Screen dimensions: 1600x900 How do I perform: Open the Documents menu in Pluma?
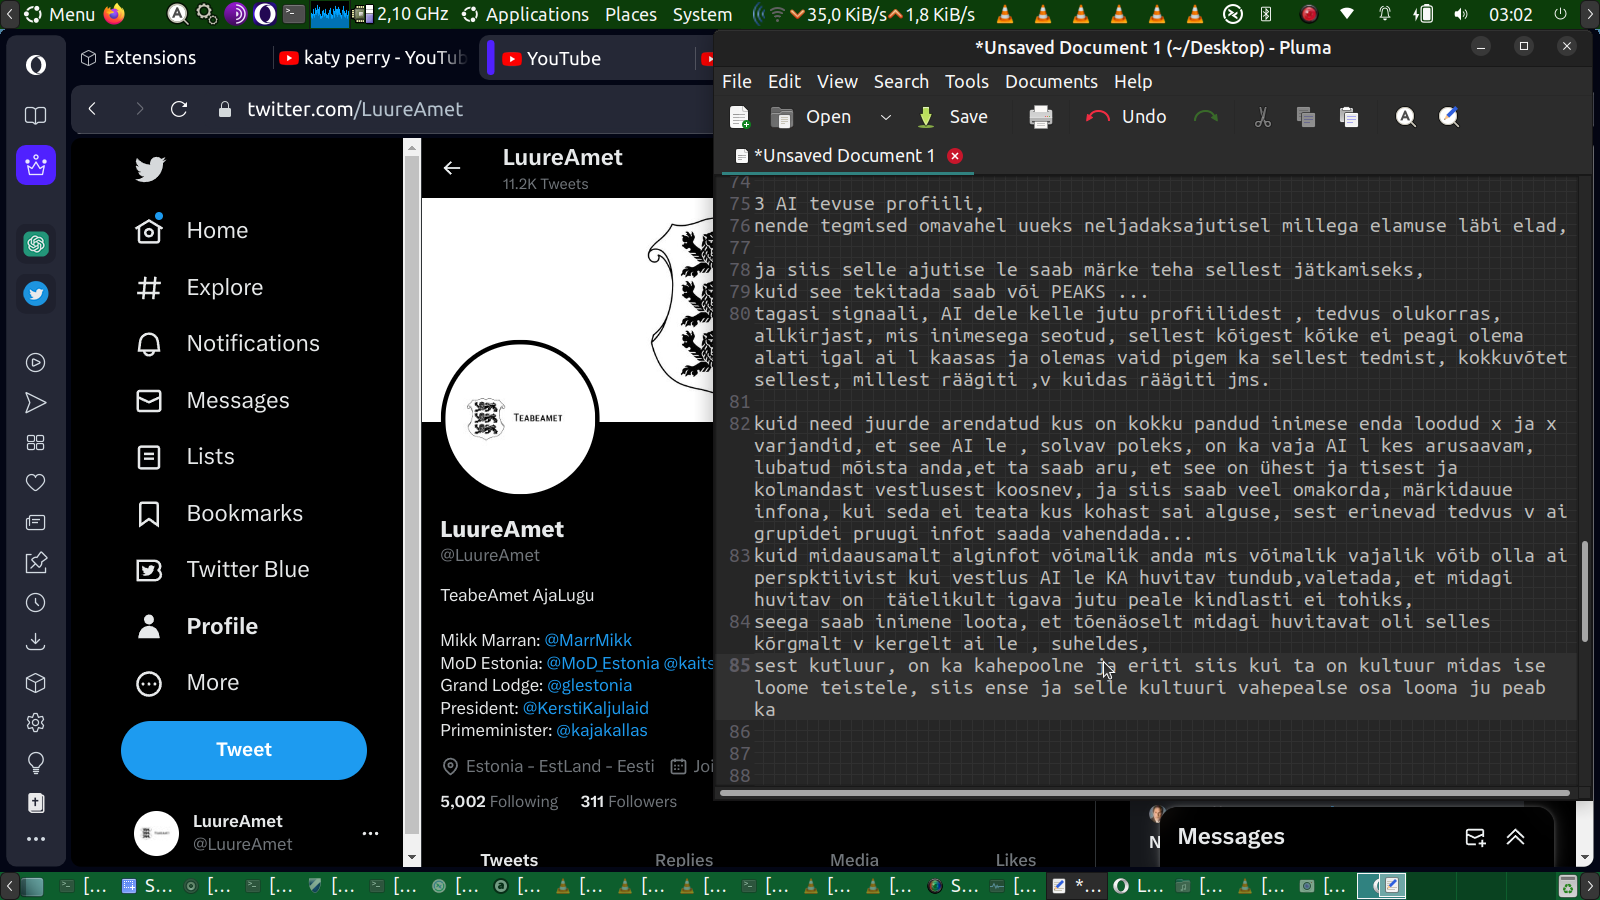pos(1050,82)
